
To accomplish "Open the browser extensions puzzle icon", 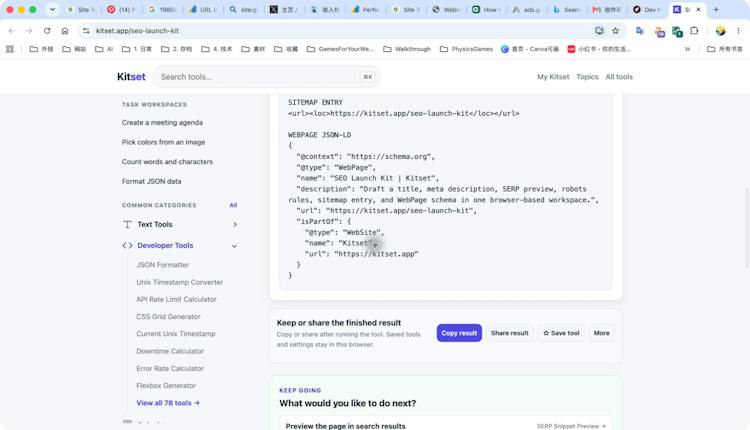I will [694, 31].
